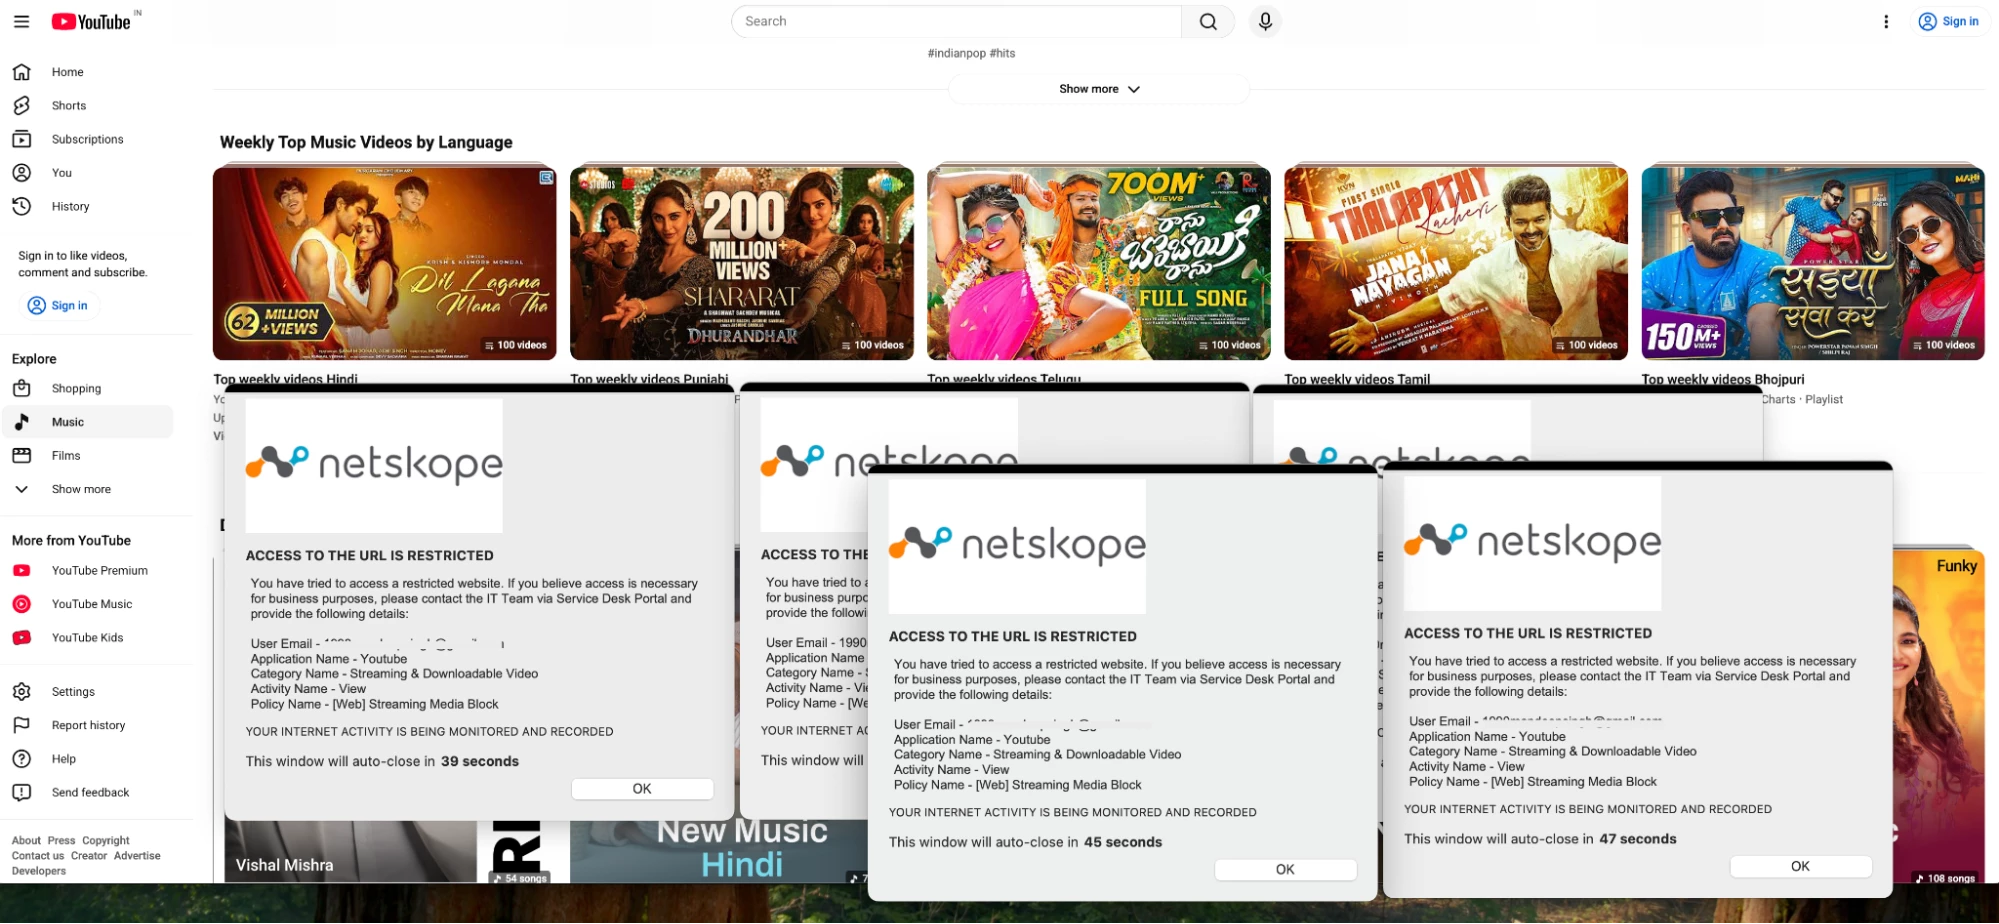1999x924 pixels.
Task: Open Settings gear in sidebar
Action: [87, 691]
